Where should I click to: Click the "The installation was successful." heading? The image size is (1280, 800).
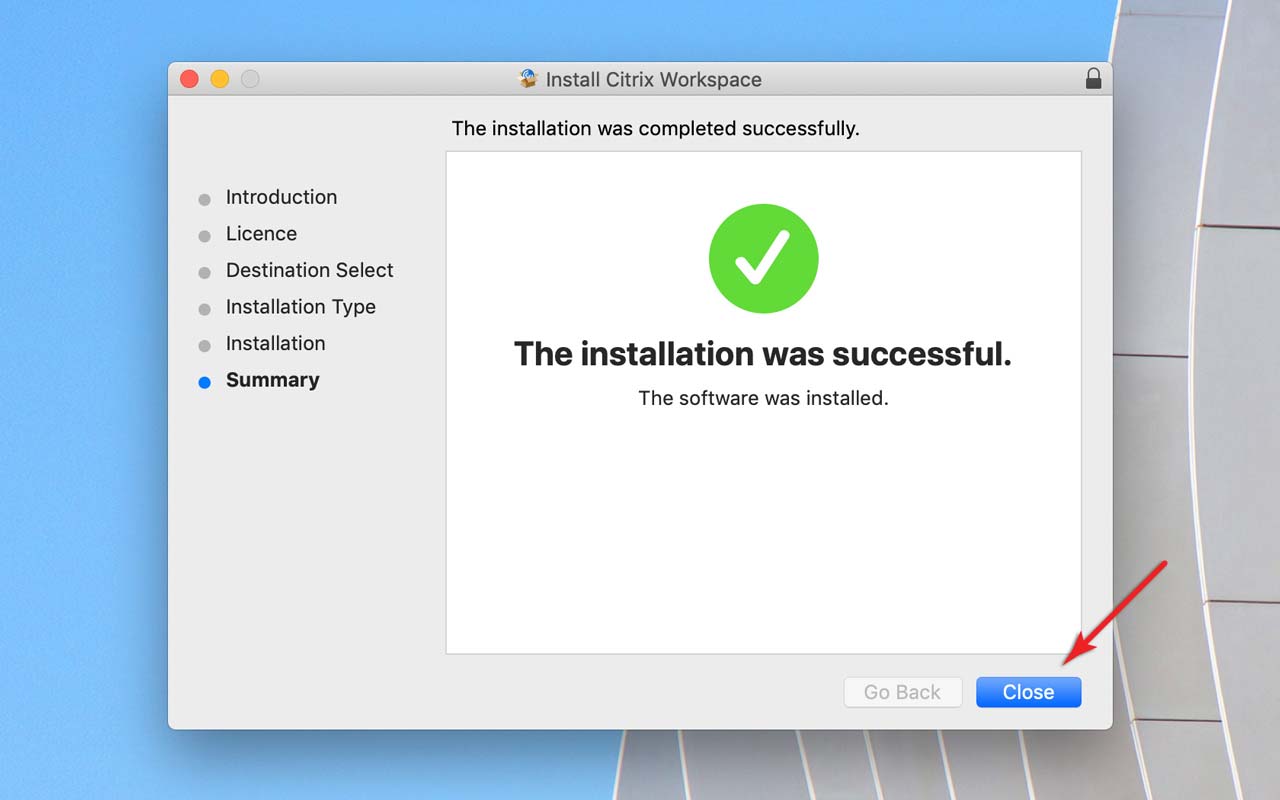762,354
